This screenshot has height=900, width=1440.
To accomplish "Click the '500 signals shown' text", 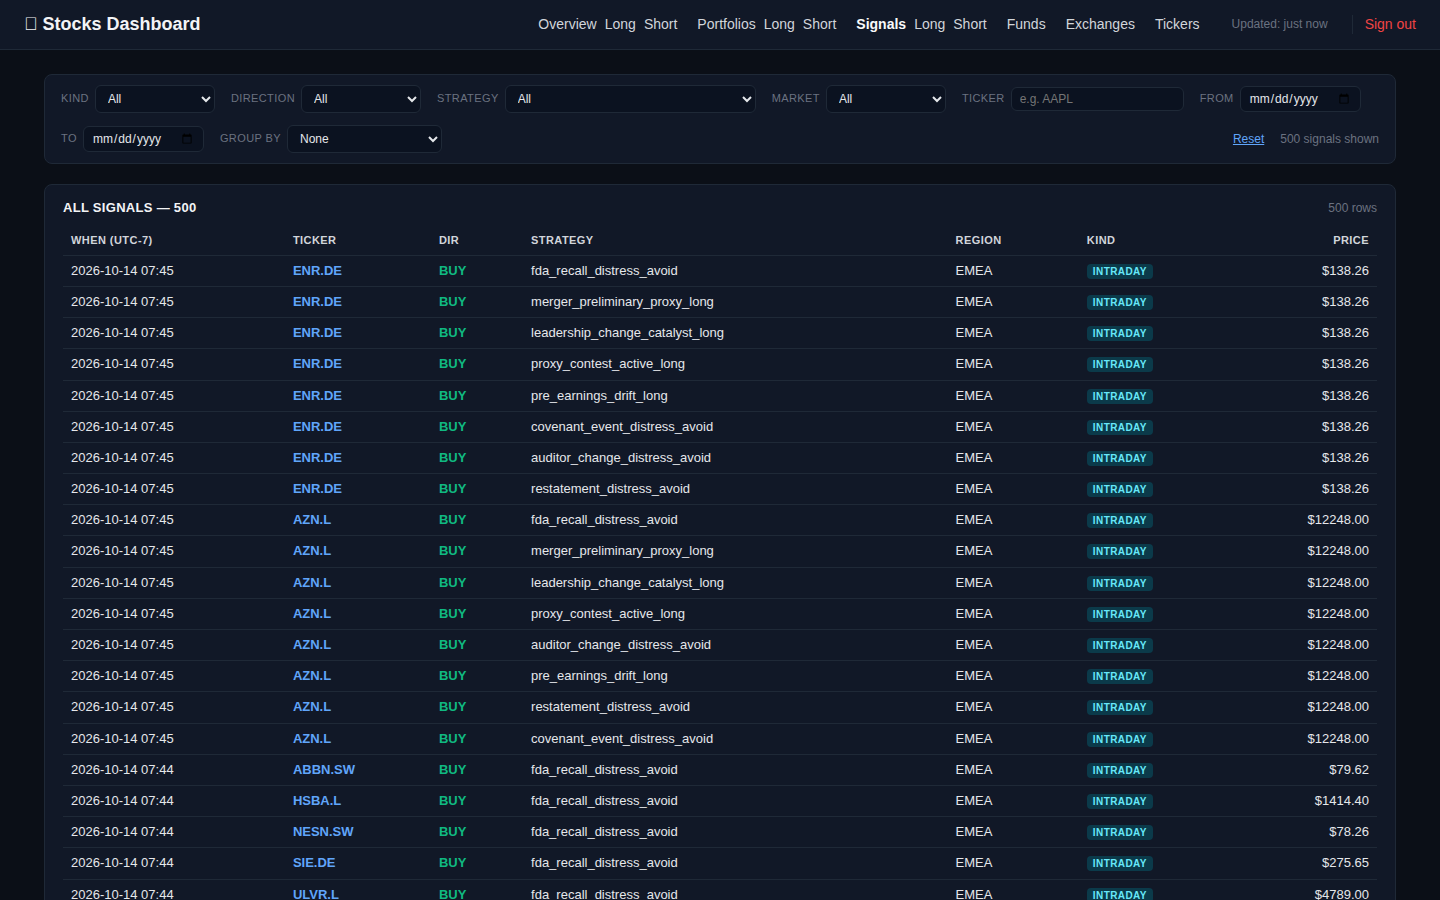I will pos(1329,139).
